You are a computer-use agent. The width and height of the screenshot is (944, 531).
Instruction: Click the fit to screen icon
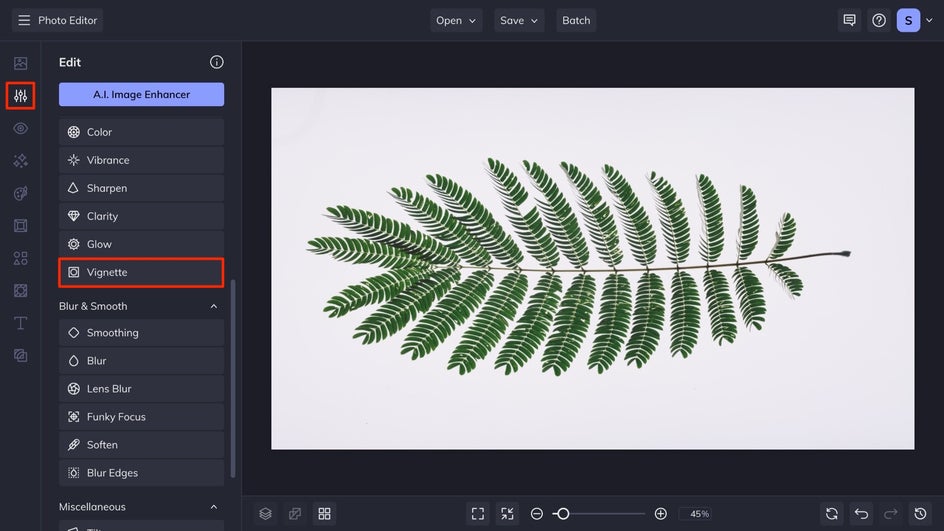(478, 514)
